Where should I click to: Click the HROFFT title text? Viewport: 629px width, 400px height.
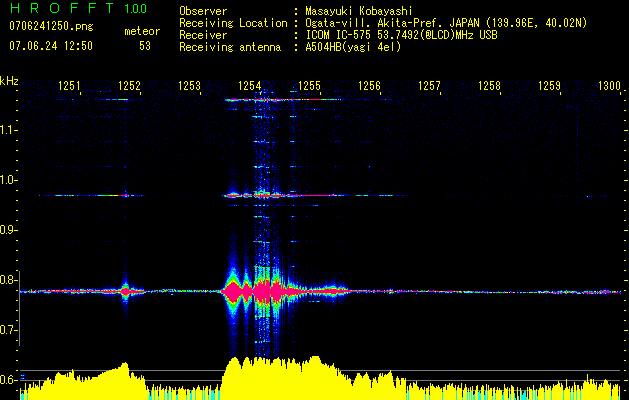[x=58, y=9]
